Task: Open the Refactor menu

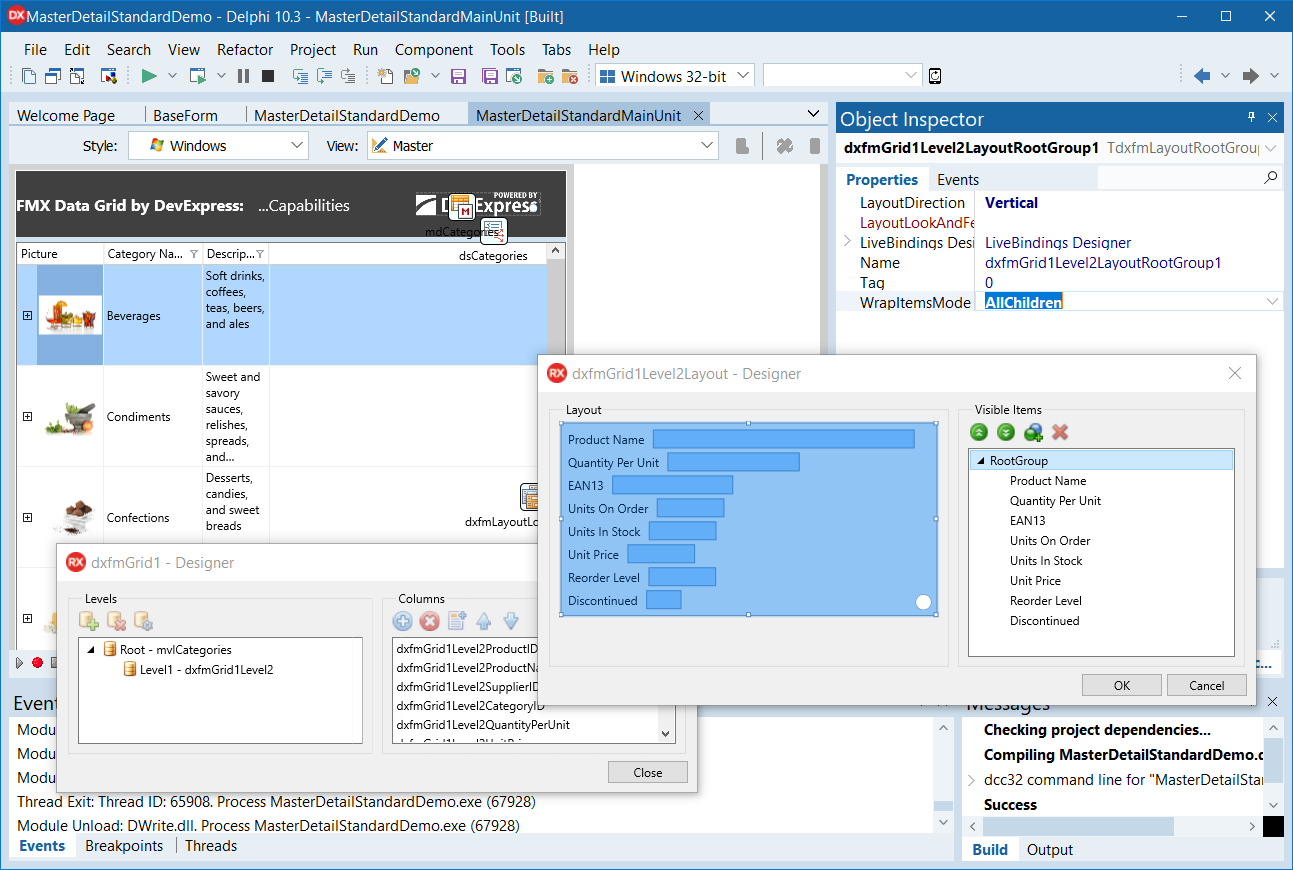Action: coord(245,50)
